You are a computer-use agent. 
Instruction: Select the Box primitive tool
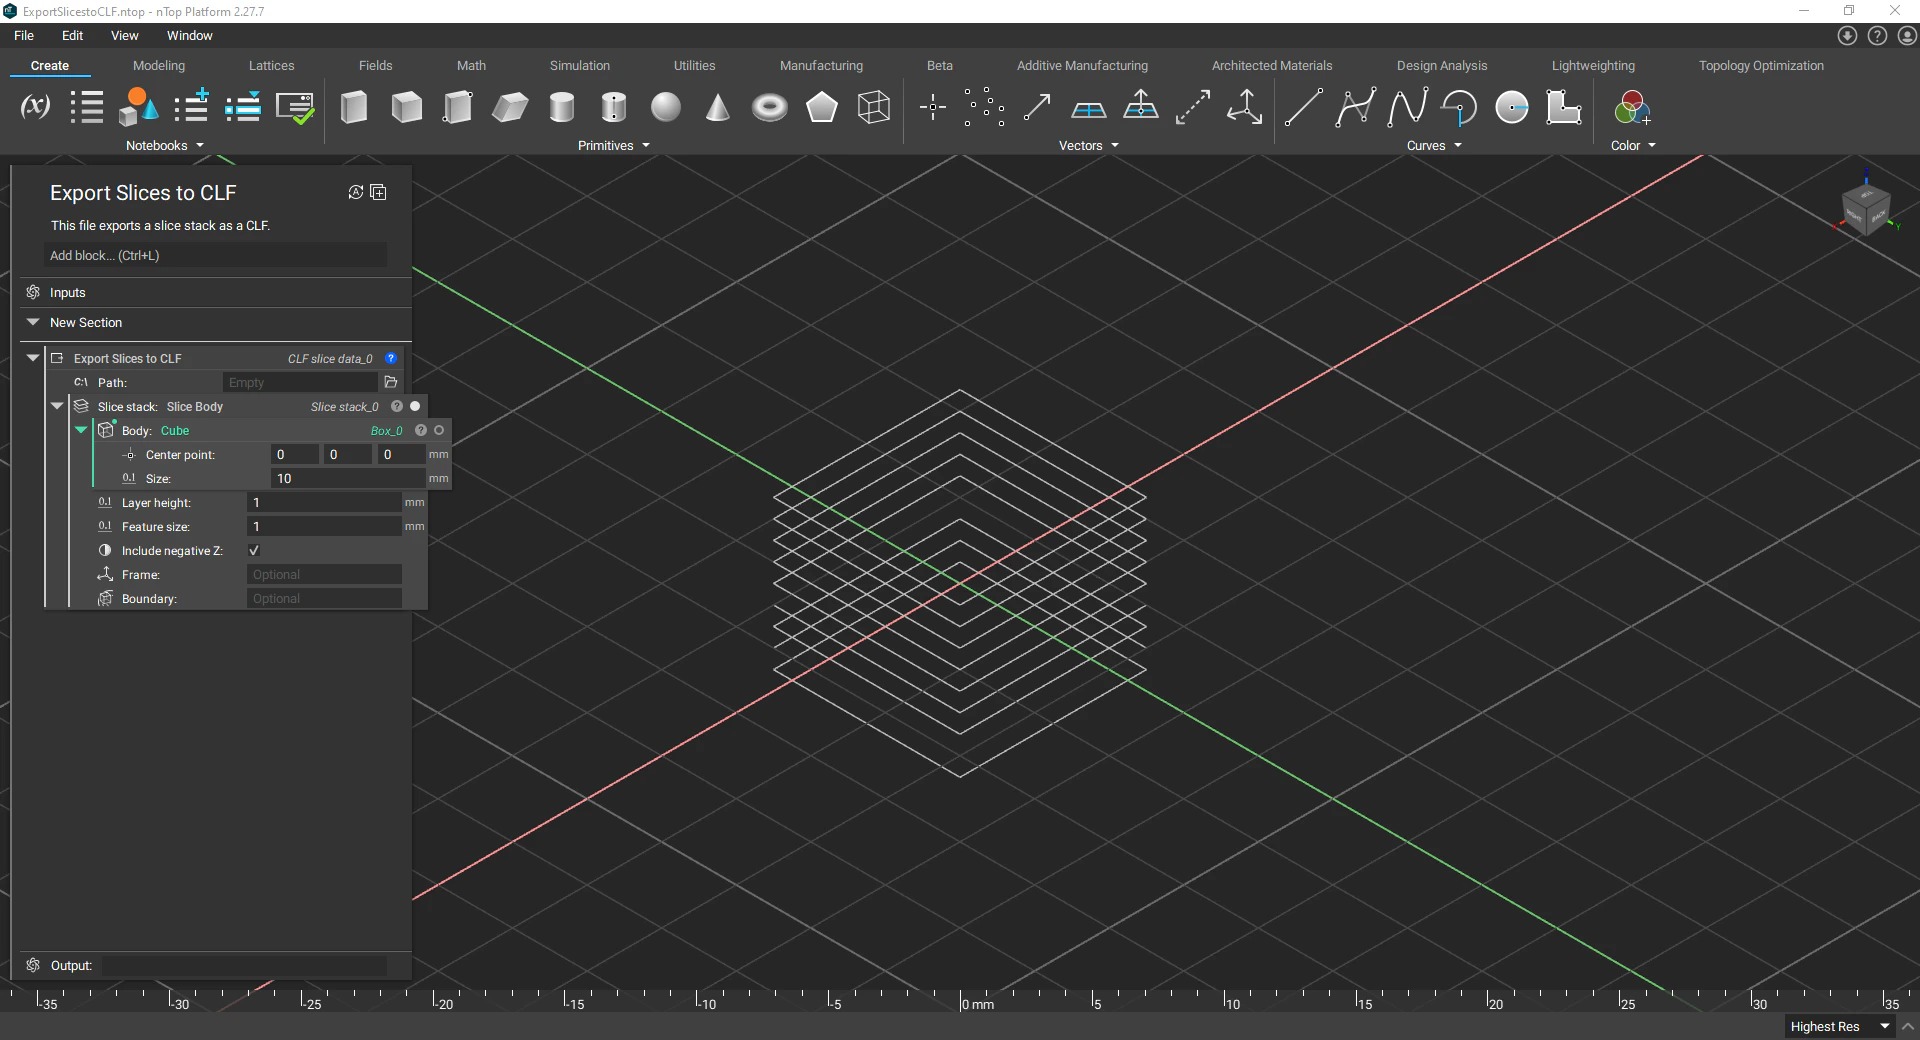click(x=353, y=107)
